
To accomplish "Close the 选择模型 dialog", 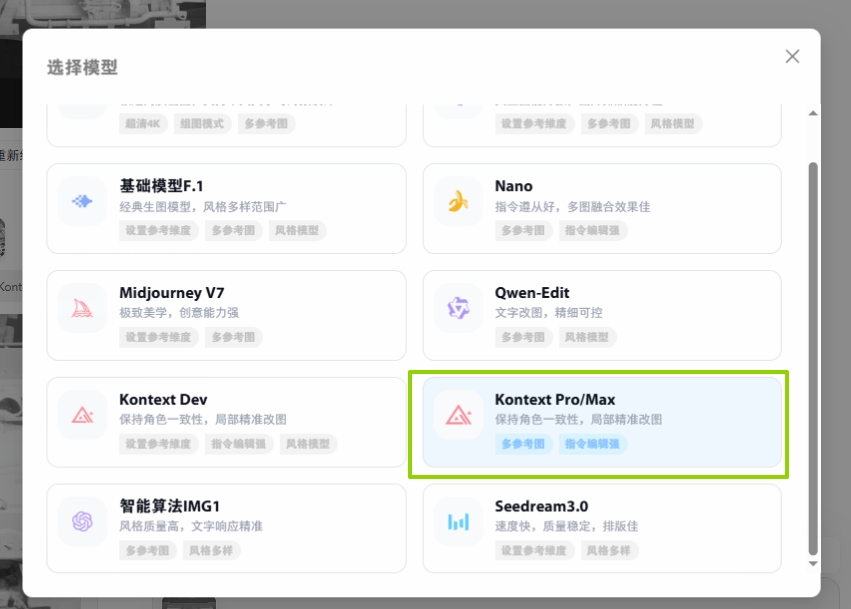I will coord(792,57).
